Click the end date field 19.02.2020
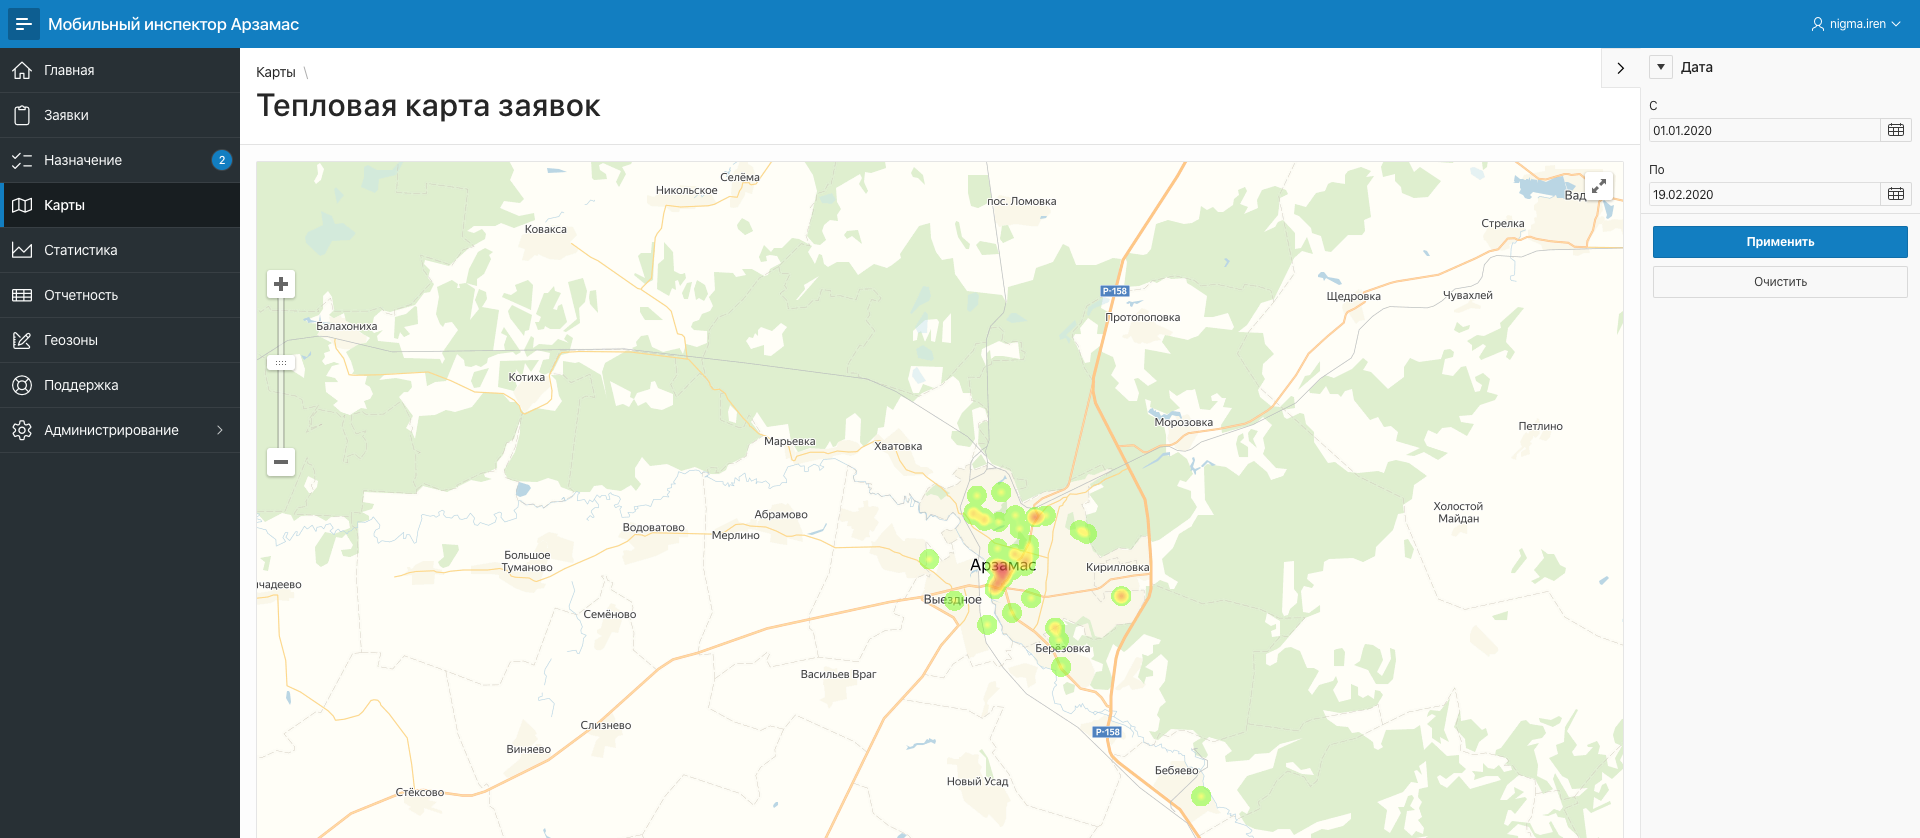Viewport: 1920px width, 838px height. (1765, 194)
